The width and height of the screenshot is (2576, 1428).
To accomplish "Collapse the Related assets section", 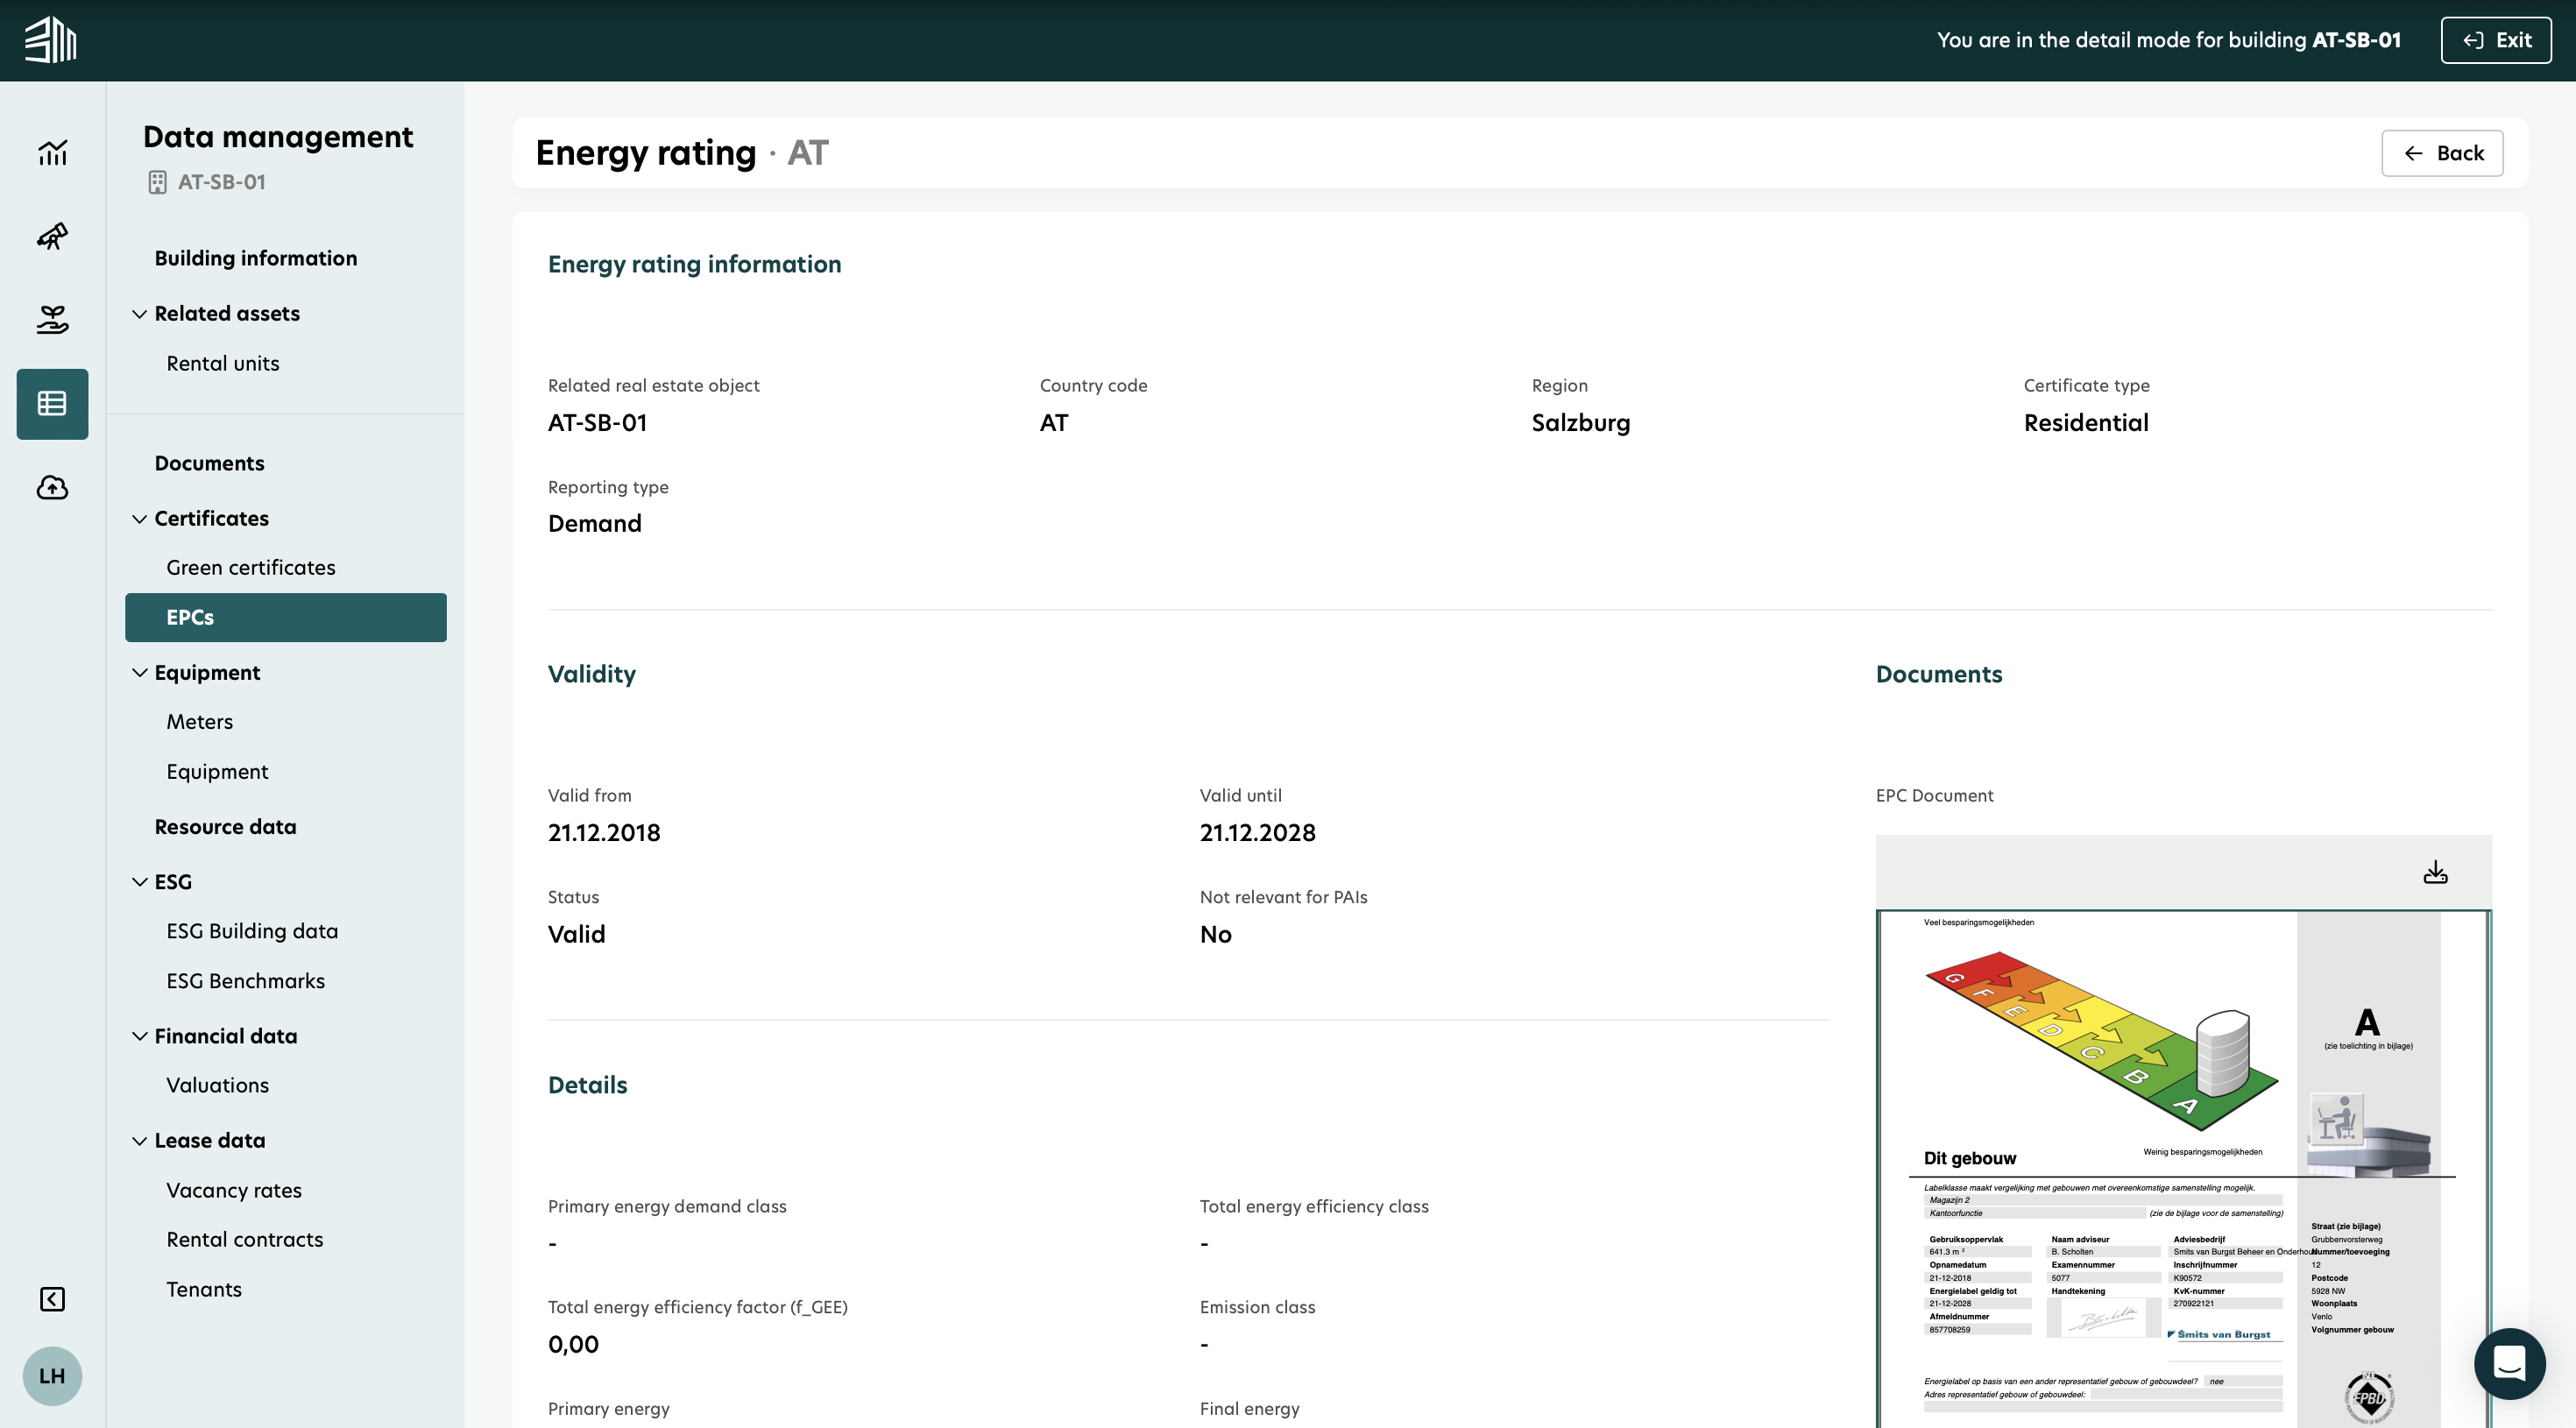I will 140,314.
